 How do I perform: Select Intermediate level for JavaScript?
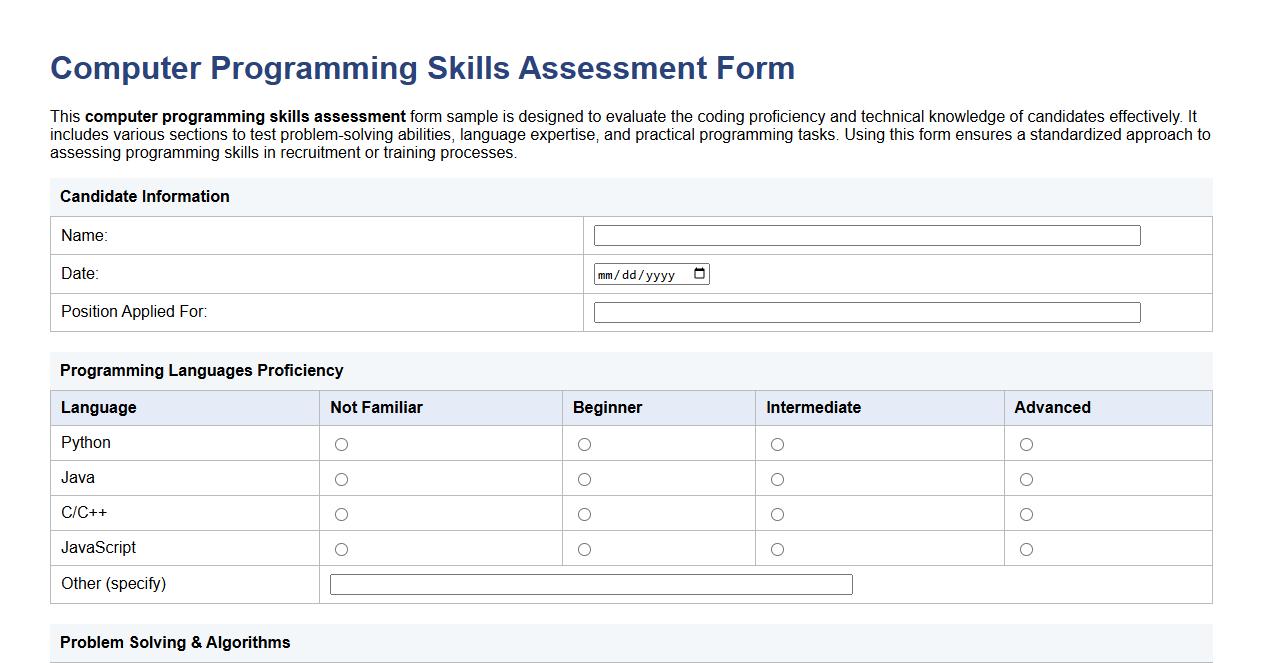point(777,548)
